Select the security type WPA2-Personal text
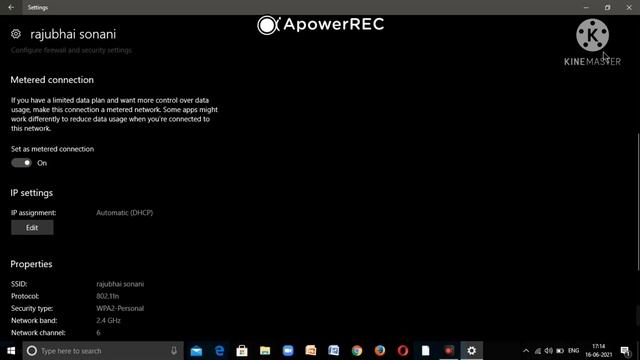The image size is (640, 360). (x=120, y=308)
